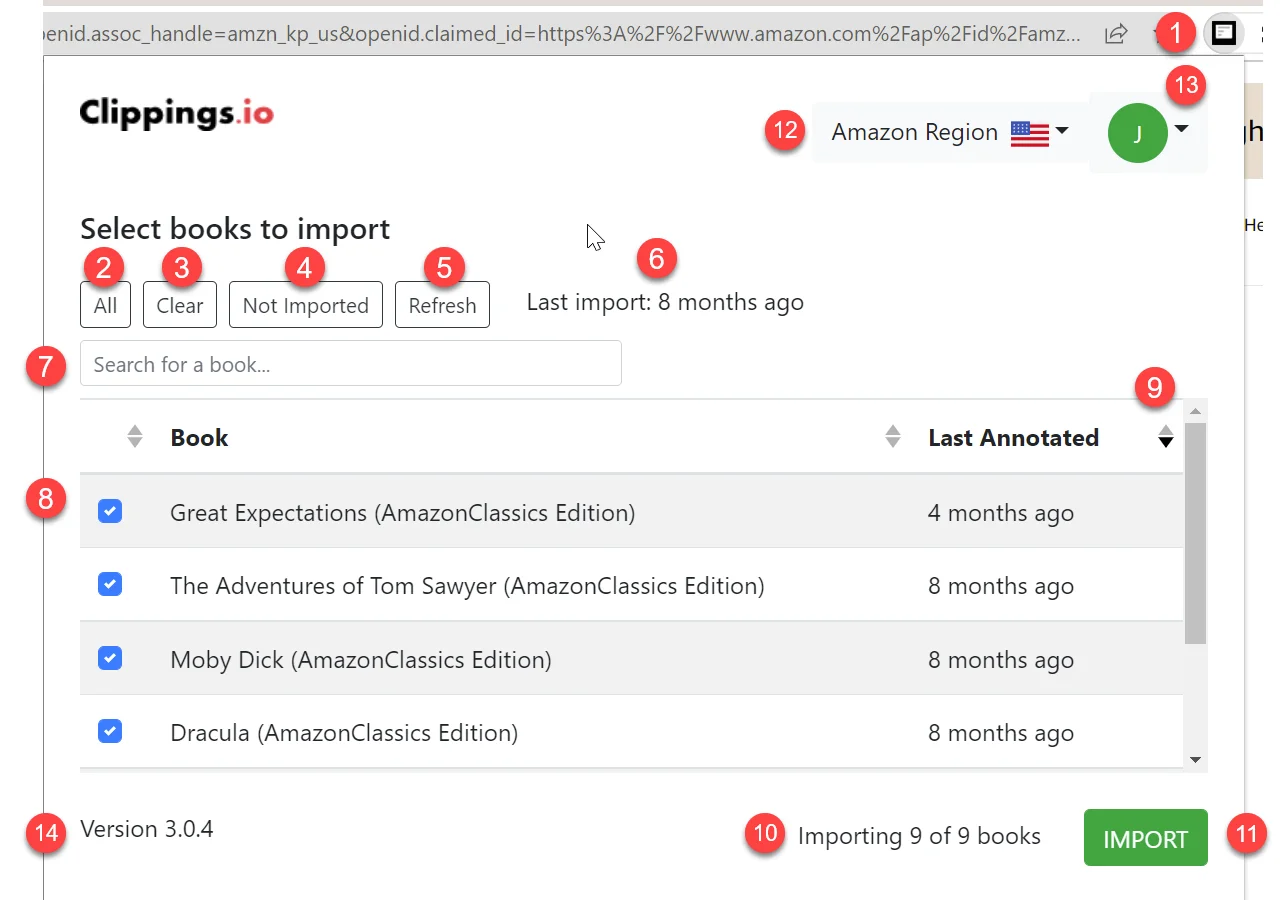Click the browser share page icon
The height and width of the screenshot is (900, 1282).
click(x=1116, y=34)
